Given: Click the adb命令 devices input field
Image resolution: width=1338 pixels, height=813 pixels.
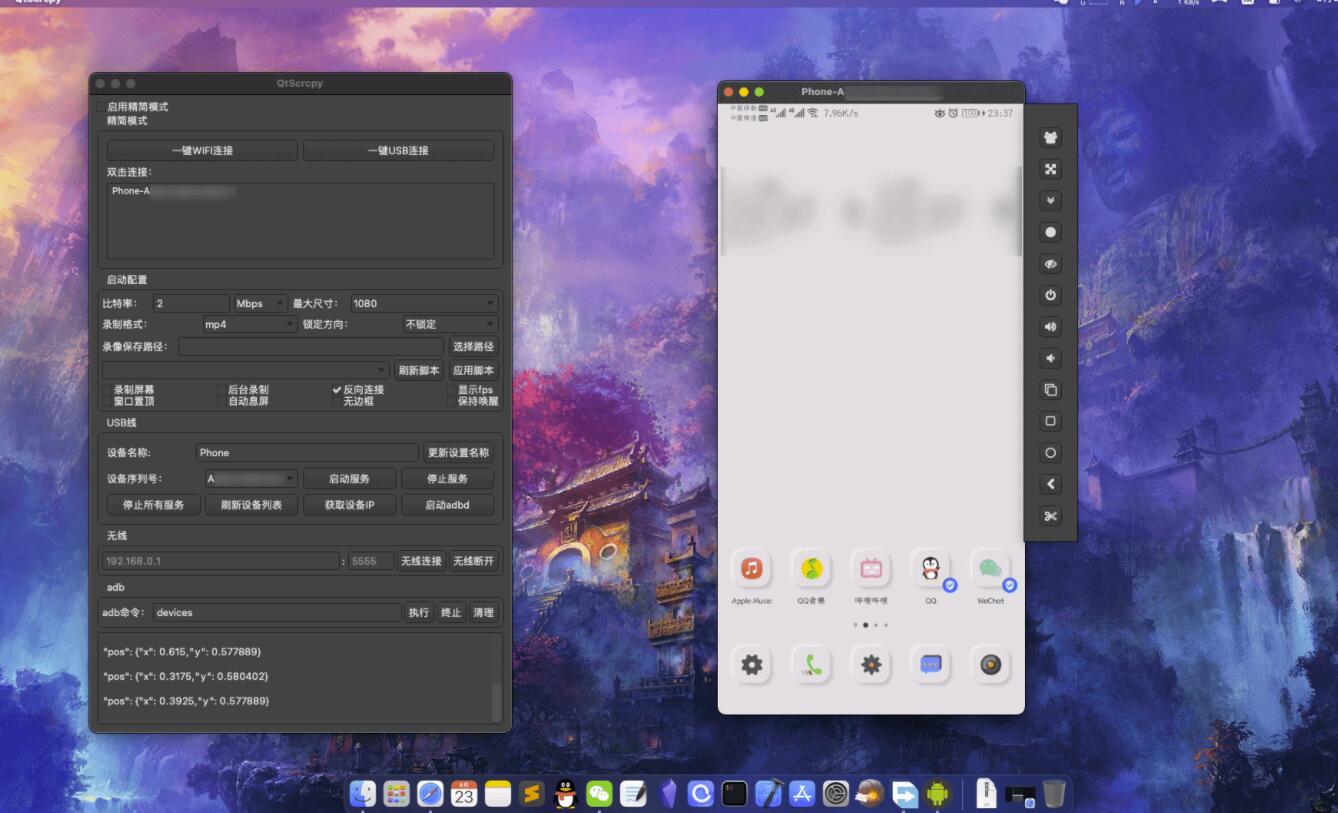Looking at the screenshot, I should 277,612.
